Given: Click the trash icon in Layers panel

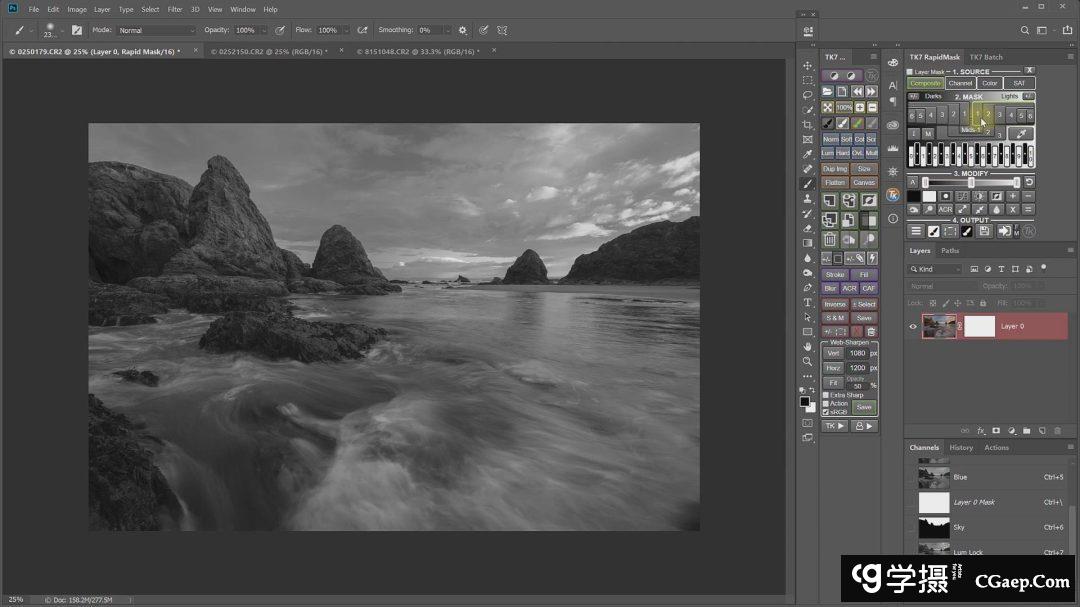Looking at the screenshot, I should (1057, 431).
